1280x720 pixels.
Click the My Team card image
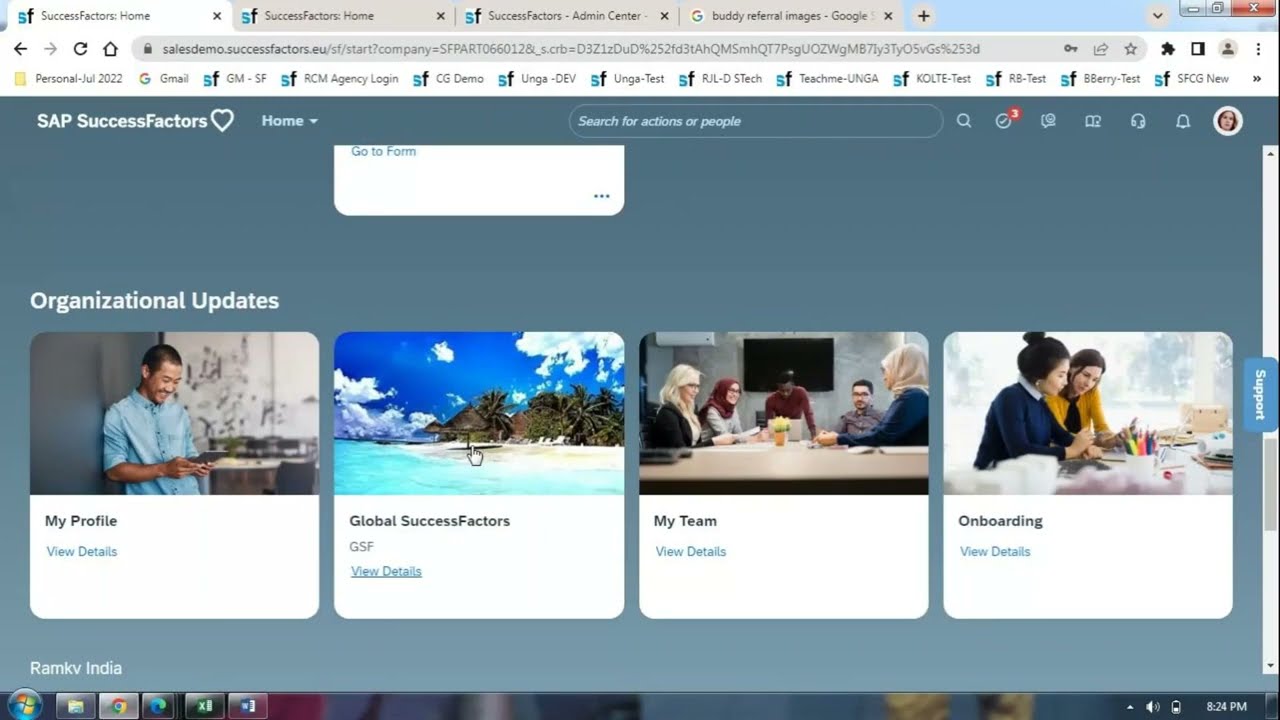tap(784, 413)
